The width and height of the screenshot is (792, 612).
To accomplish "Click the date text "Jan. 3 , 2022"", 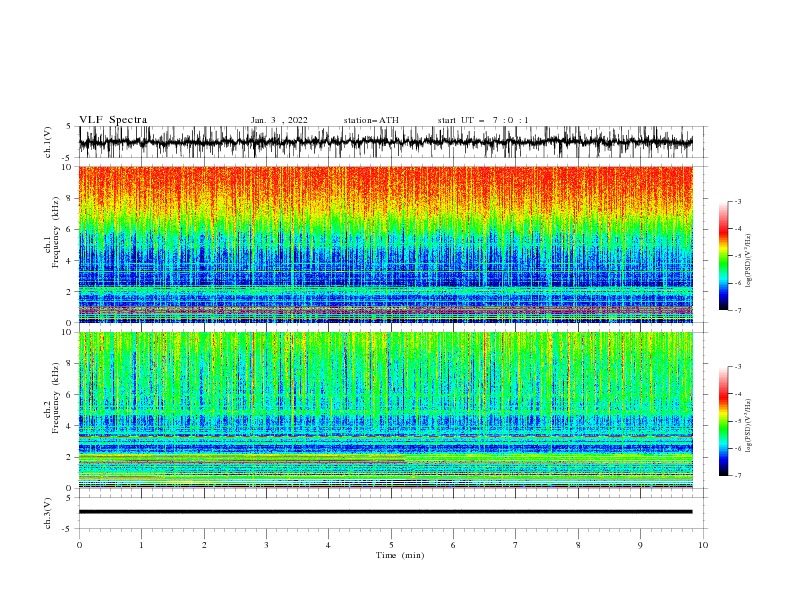I will pyautogui.click(x=279, y=120).
